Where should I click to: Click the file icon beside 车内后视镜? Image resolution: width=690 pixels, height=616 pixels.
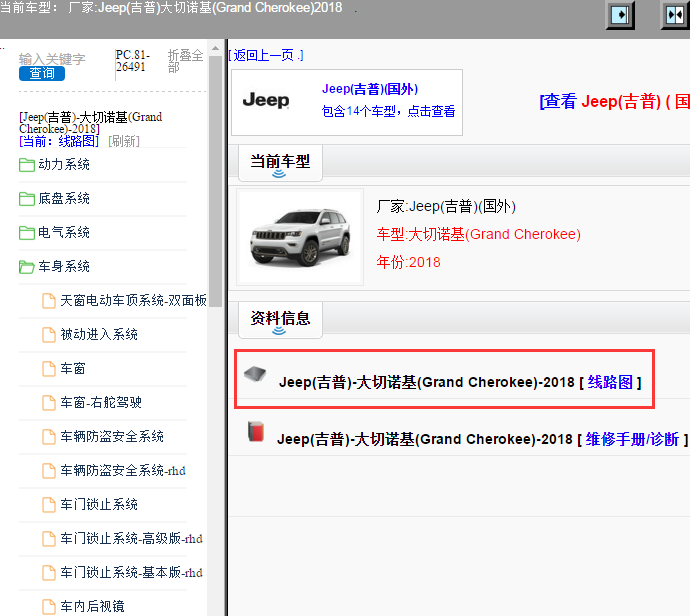(49, 607)
